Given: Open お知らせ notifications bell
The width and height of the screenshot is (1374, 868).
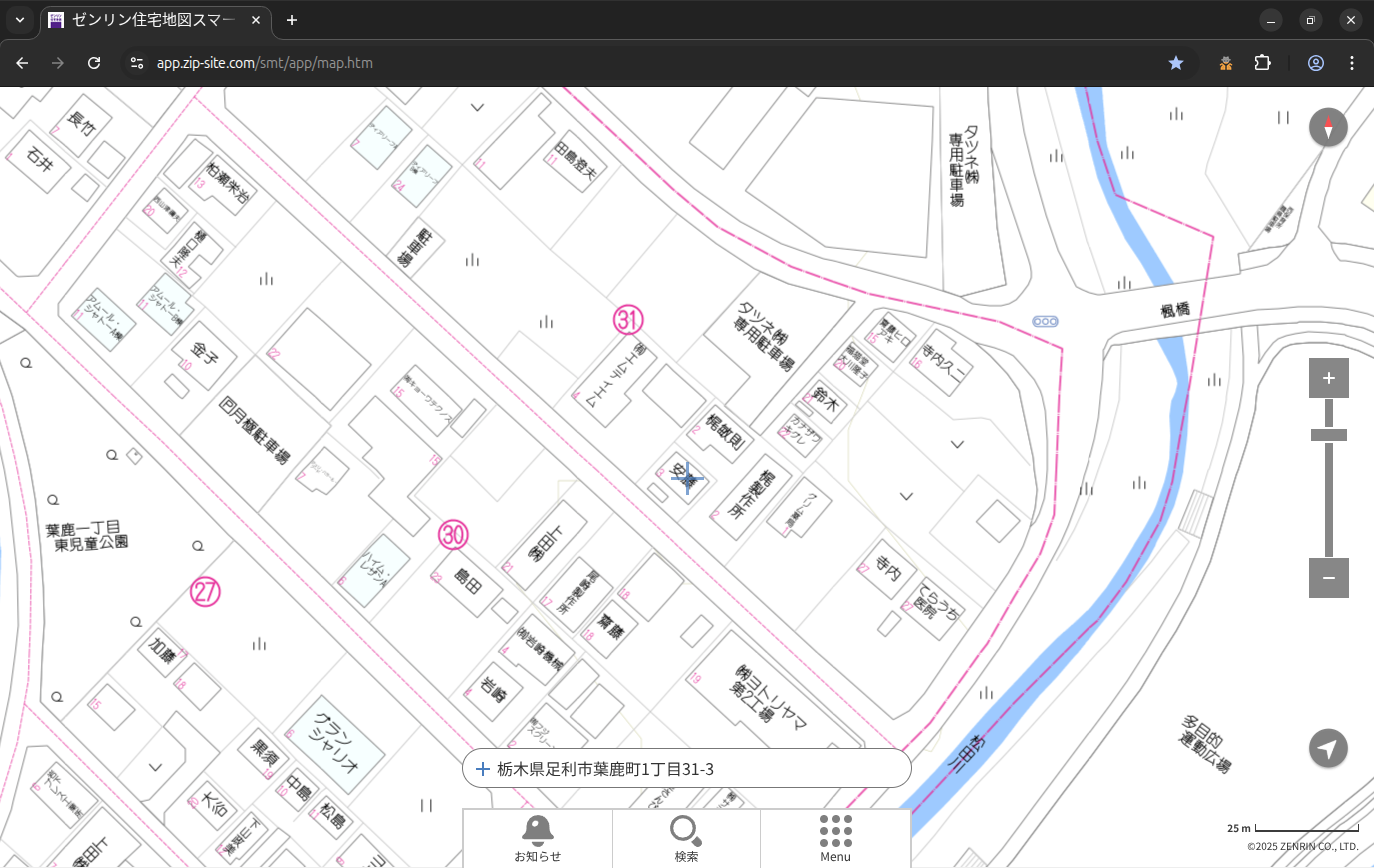Looking at the screenshot, I should [x=537, y=838].
